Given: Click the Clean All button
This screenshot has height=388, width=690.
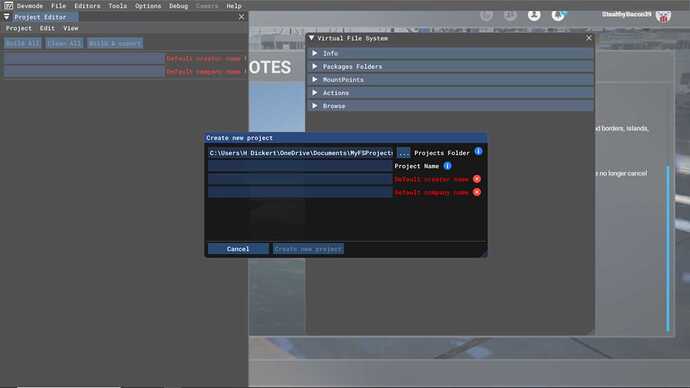Looking at the screenshot, I should 64,43.
